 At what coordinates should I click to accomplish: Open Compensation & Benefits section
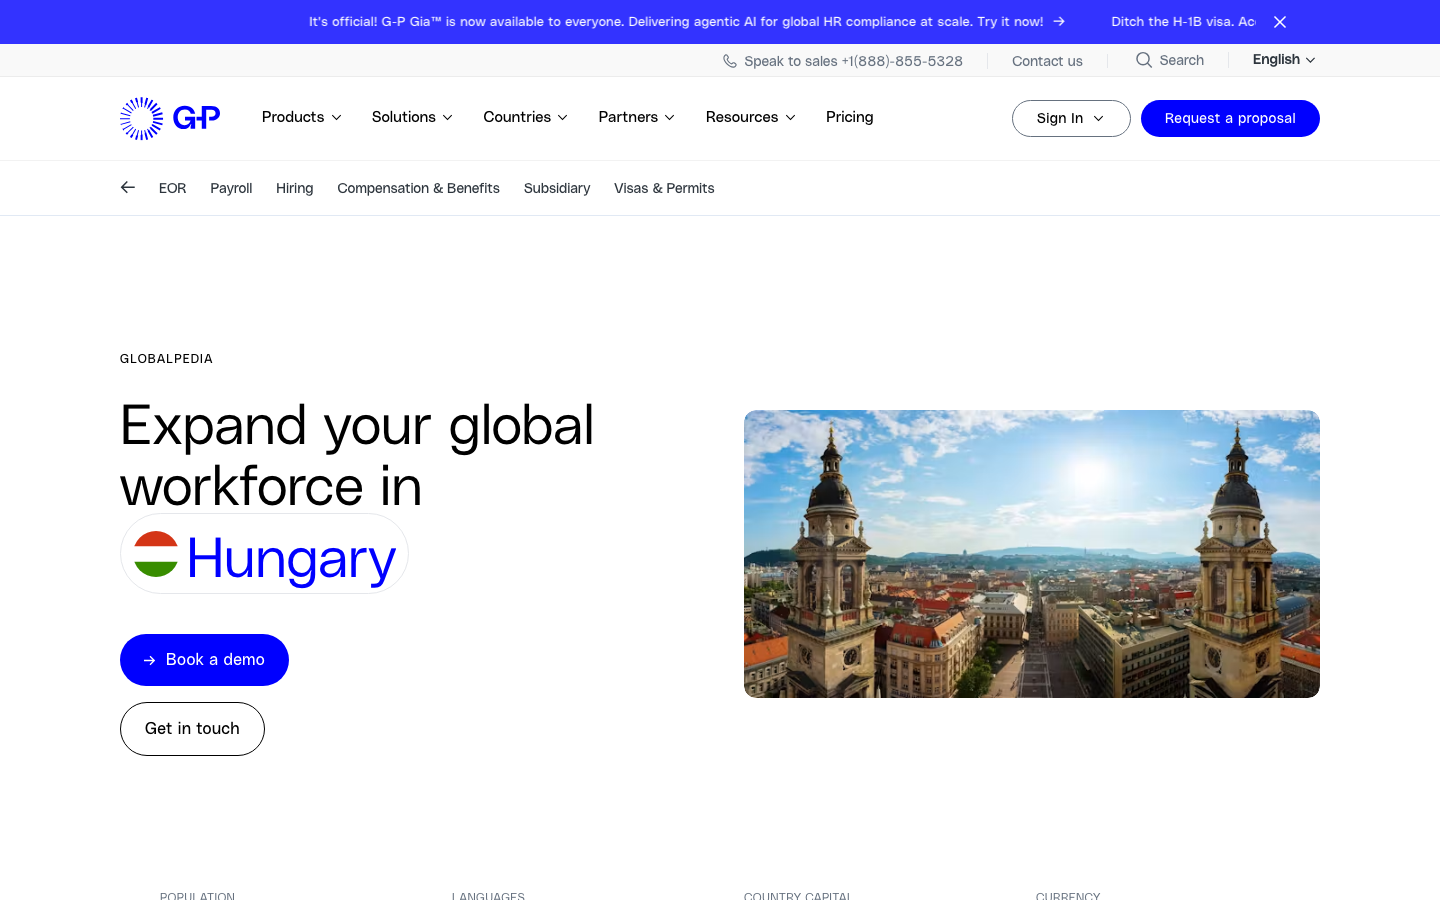tap(418, 188)
